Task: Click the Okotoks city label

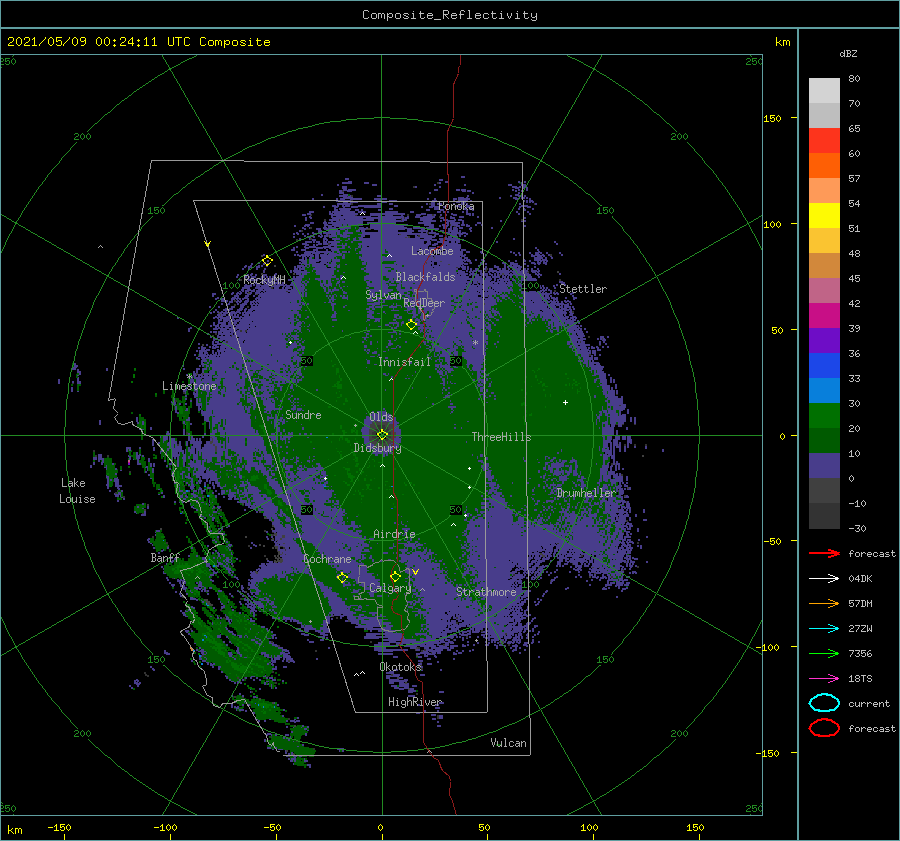Action: coord(400,666)
